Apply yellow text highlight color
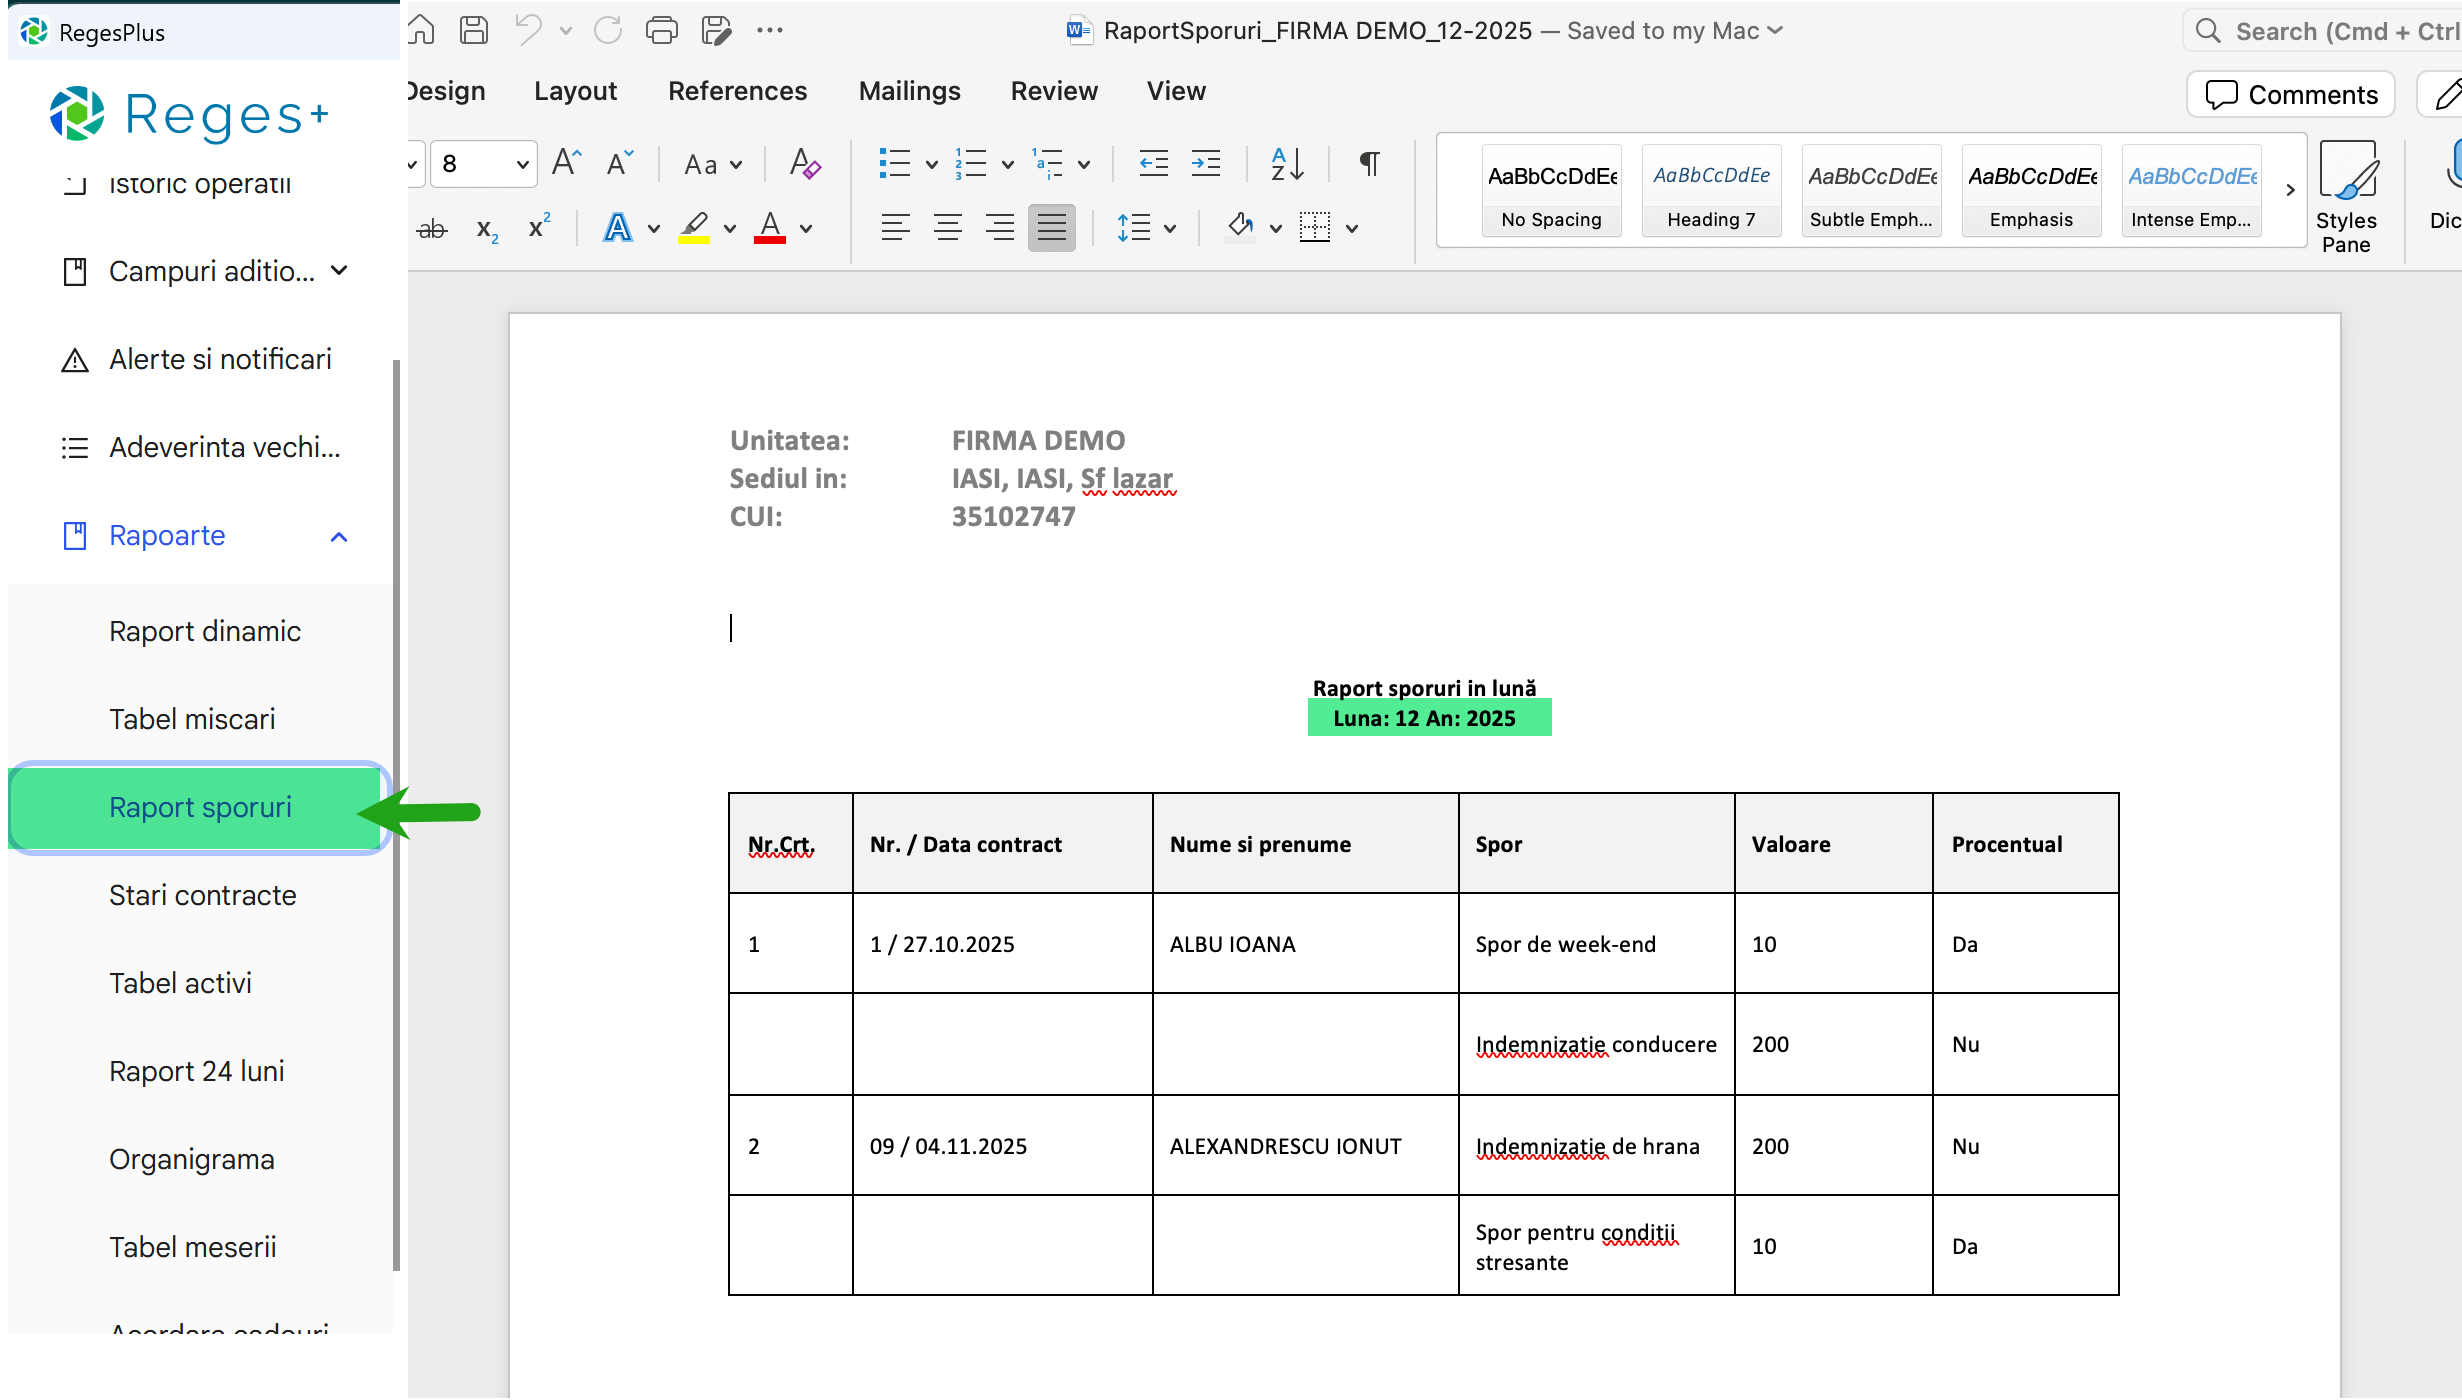 694,228
